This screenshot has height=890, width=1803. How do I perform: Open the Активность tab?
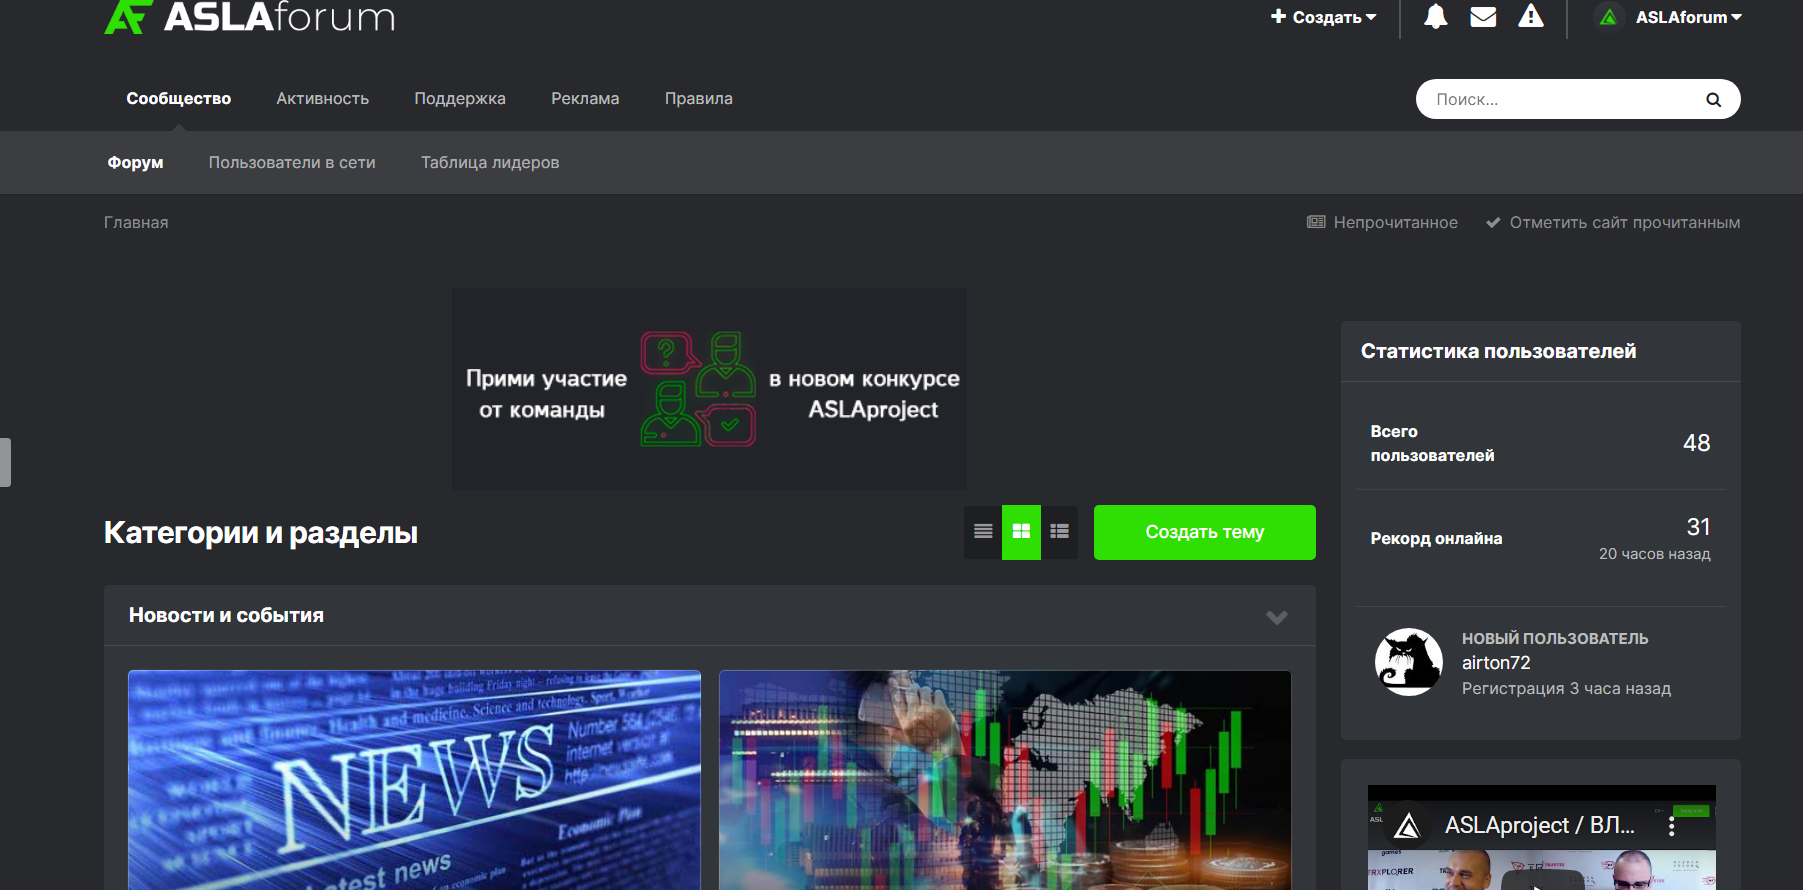(x=323, y=98)
